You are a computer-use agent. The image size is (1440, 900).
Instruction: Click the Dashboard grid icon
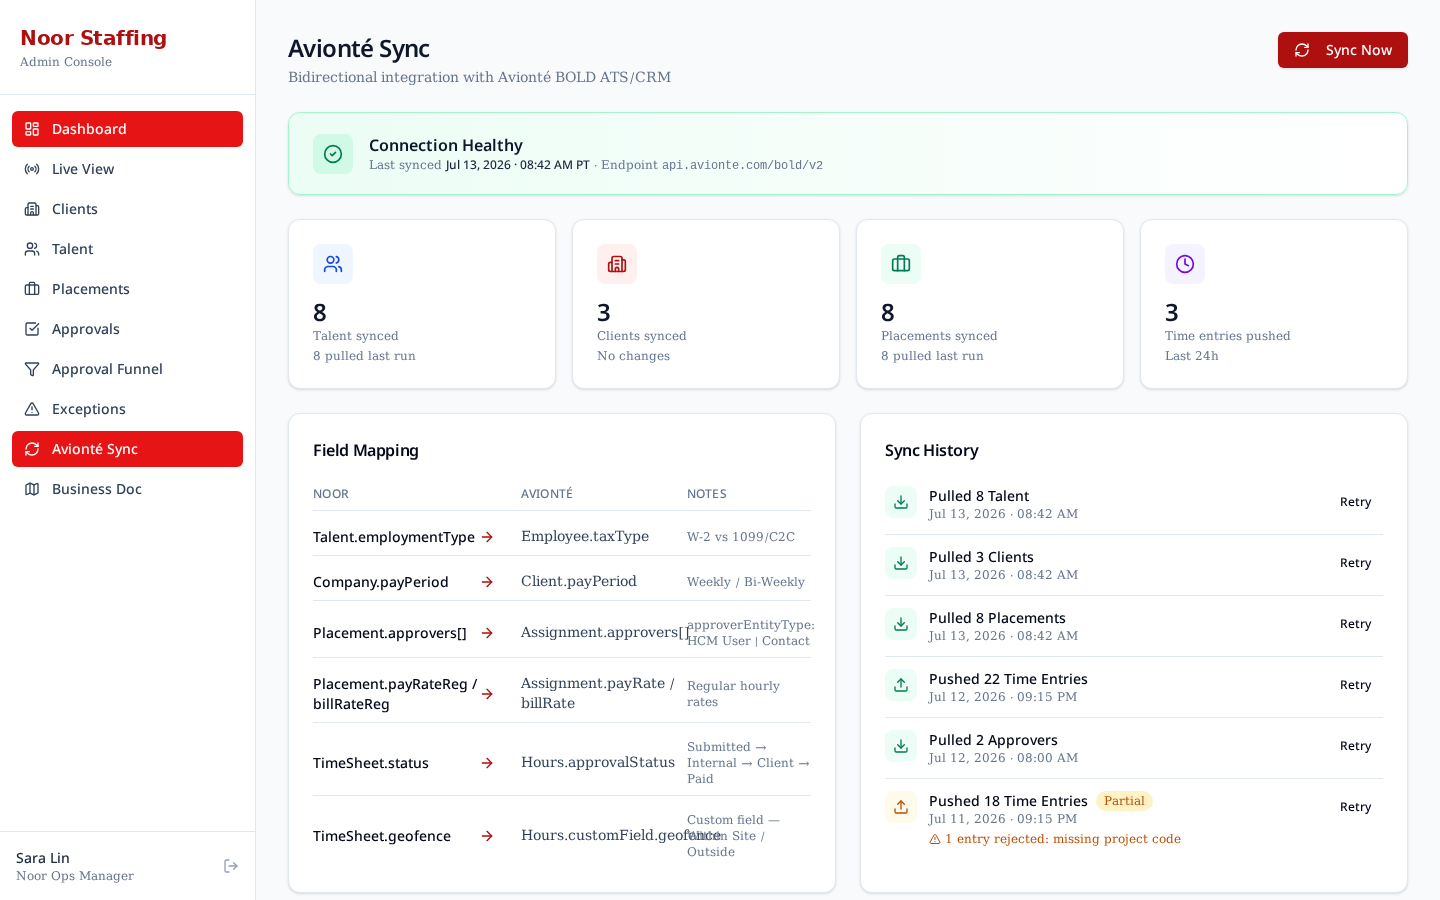pos(32,129)
